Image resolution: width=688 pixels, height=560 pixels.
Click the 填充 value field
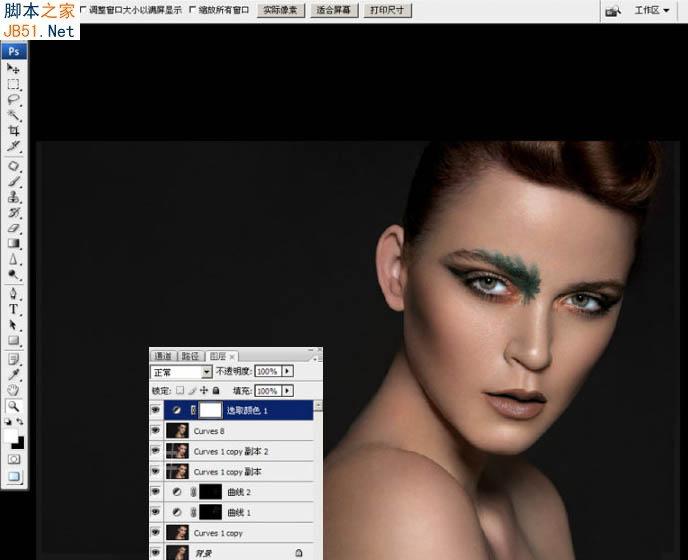[268, 391]
